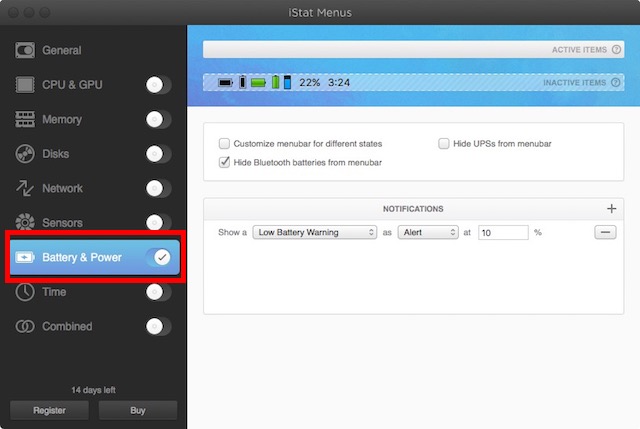Open the Time section
The image size is (640, 429).
(54, 292)
